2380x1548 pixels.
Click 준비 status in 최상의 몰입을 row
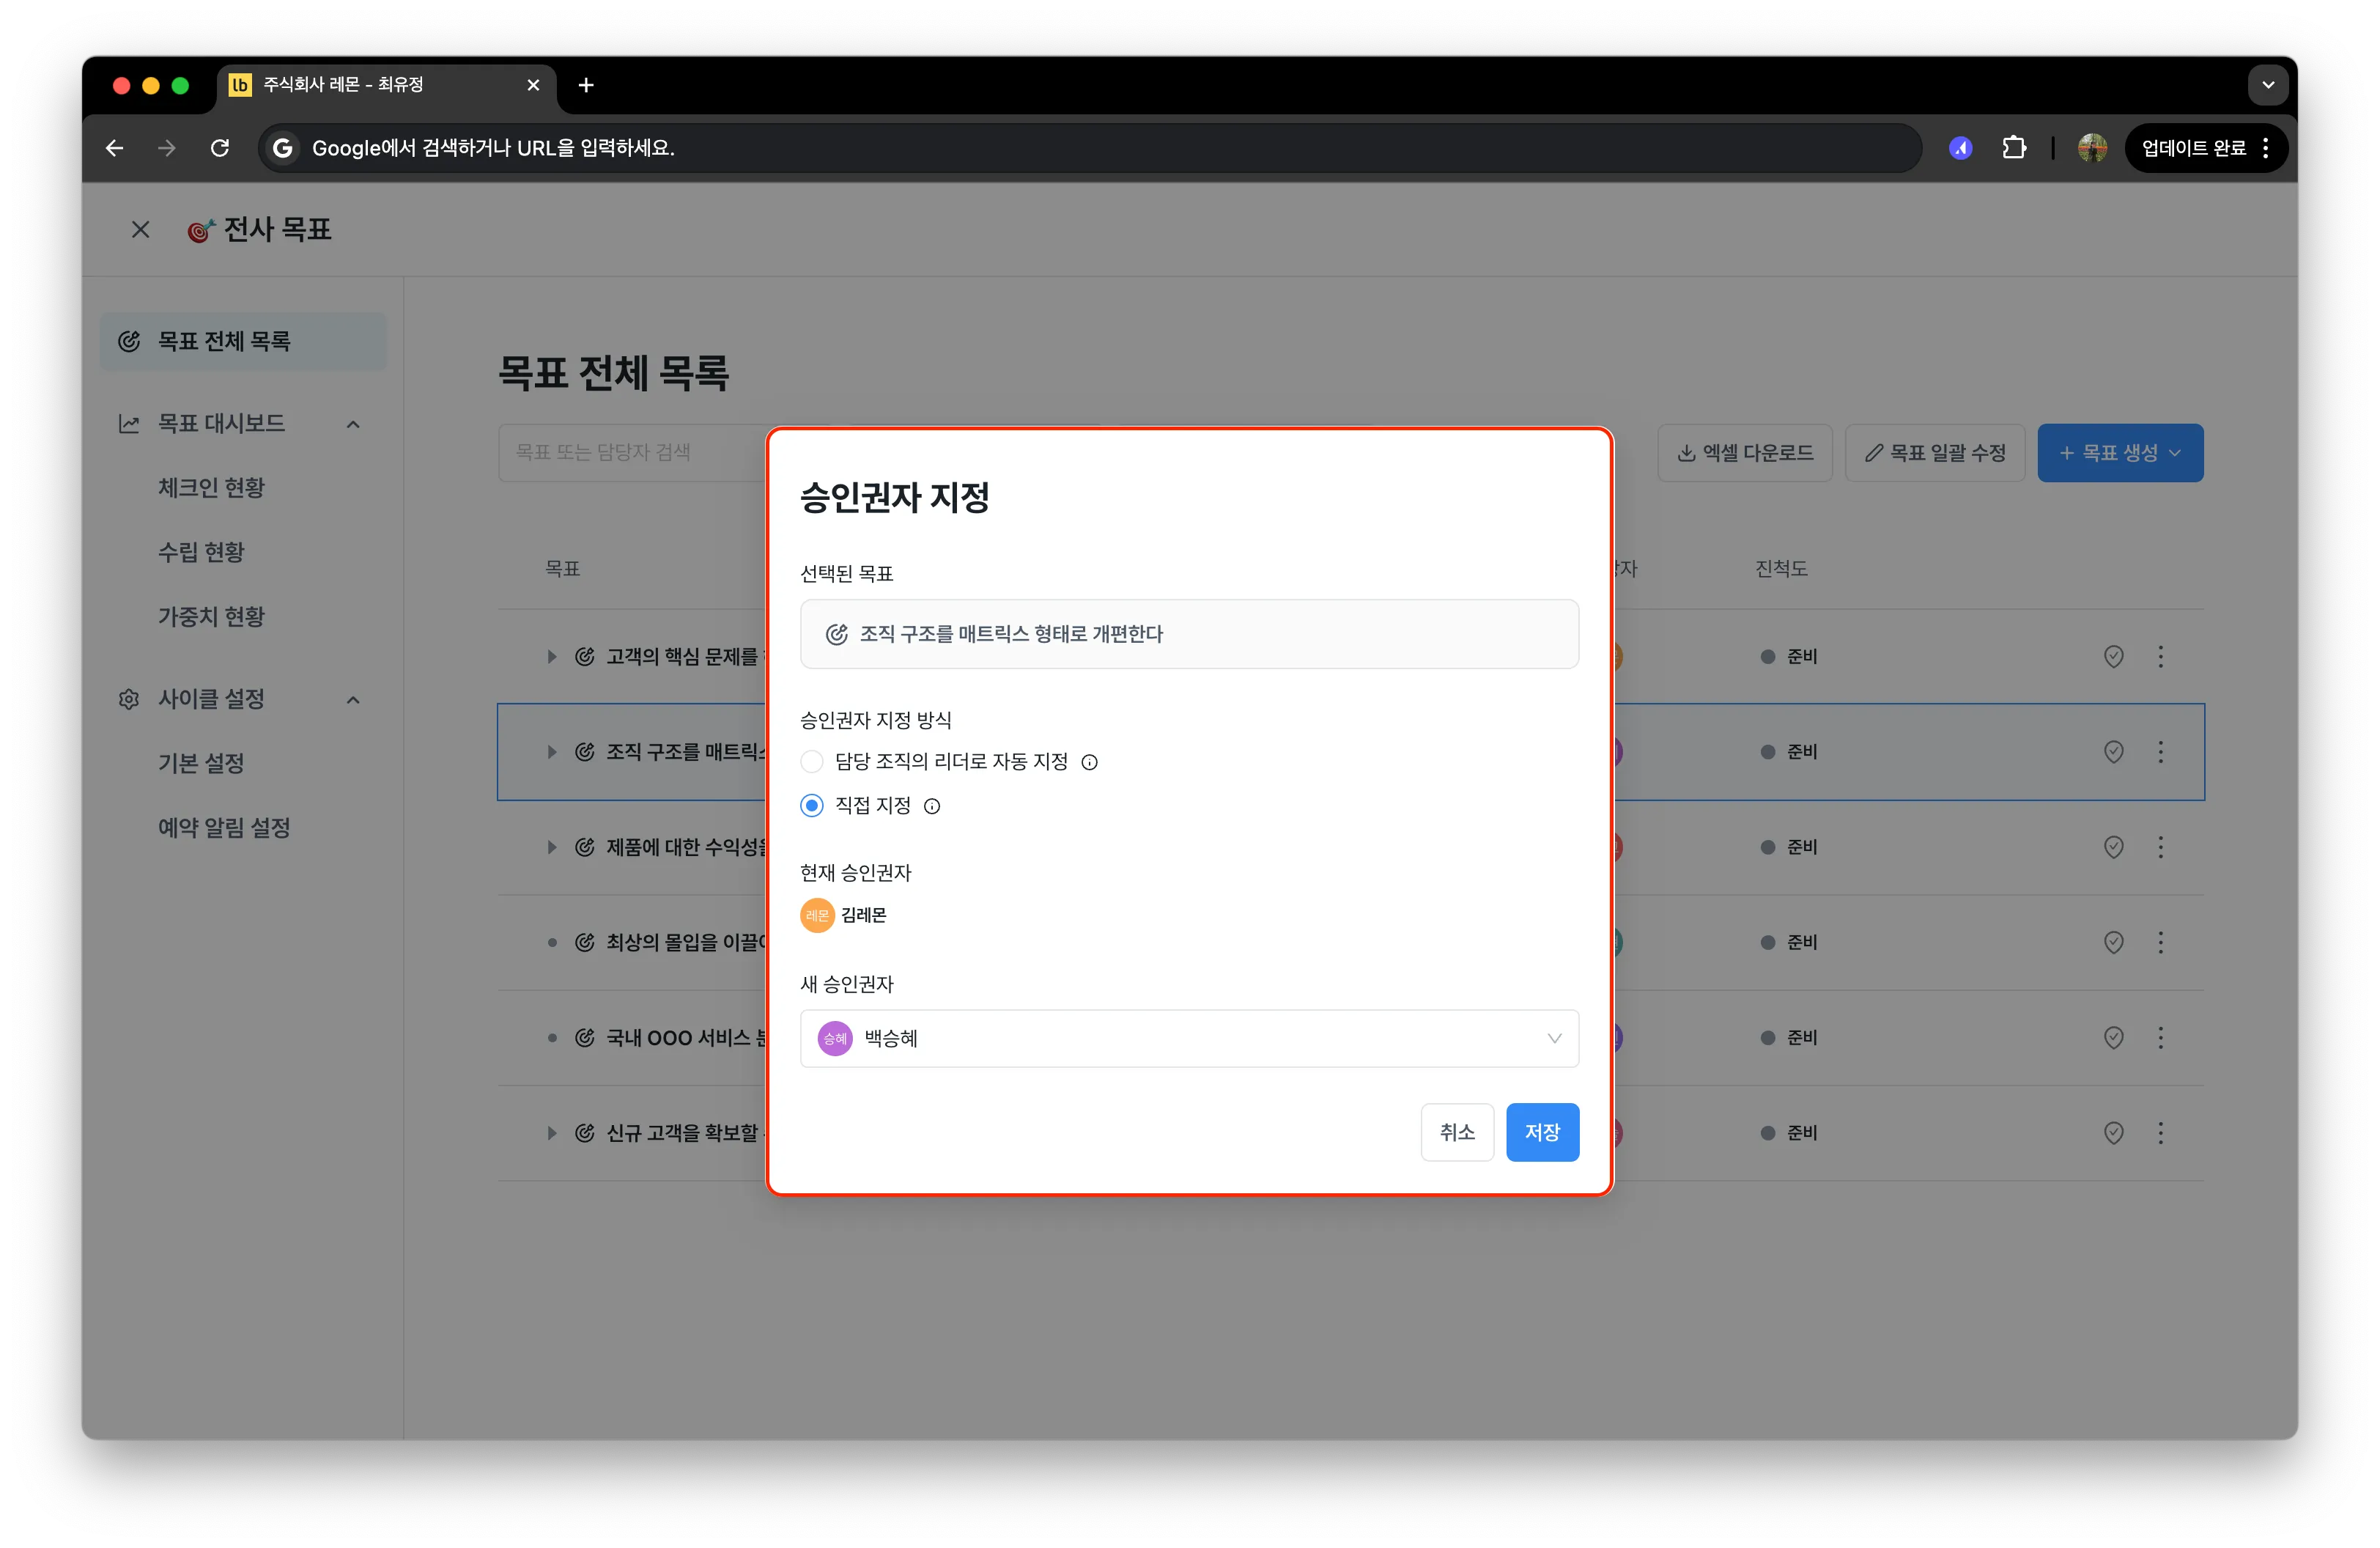[1789, 943]
